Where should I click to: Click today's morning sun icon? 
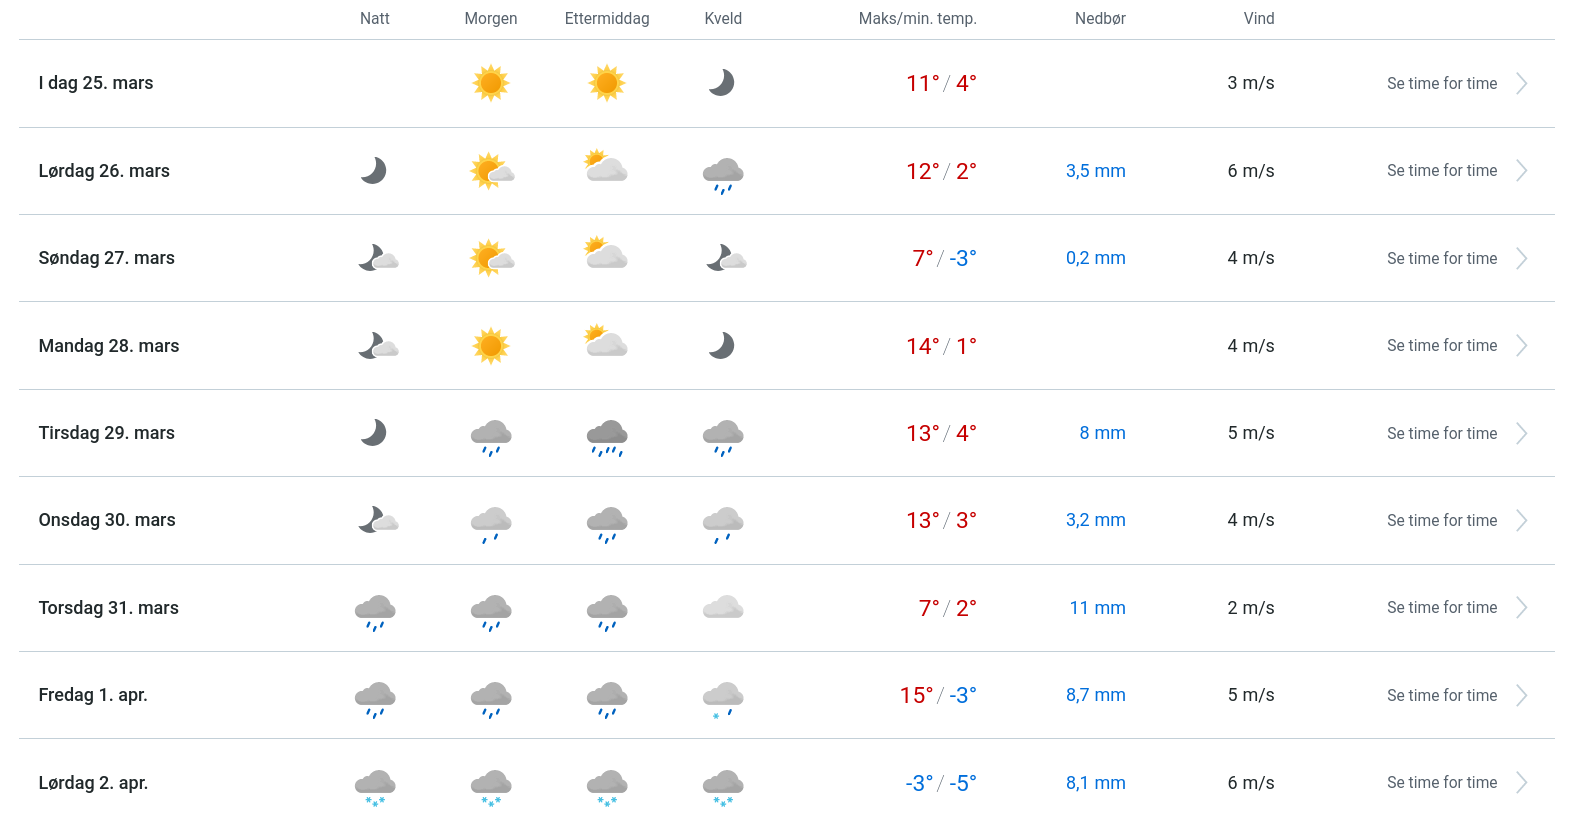coord(490,83)
